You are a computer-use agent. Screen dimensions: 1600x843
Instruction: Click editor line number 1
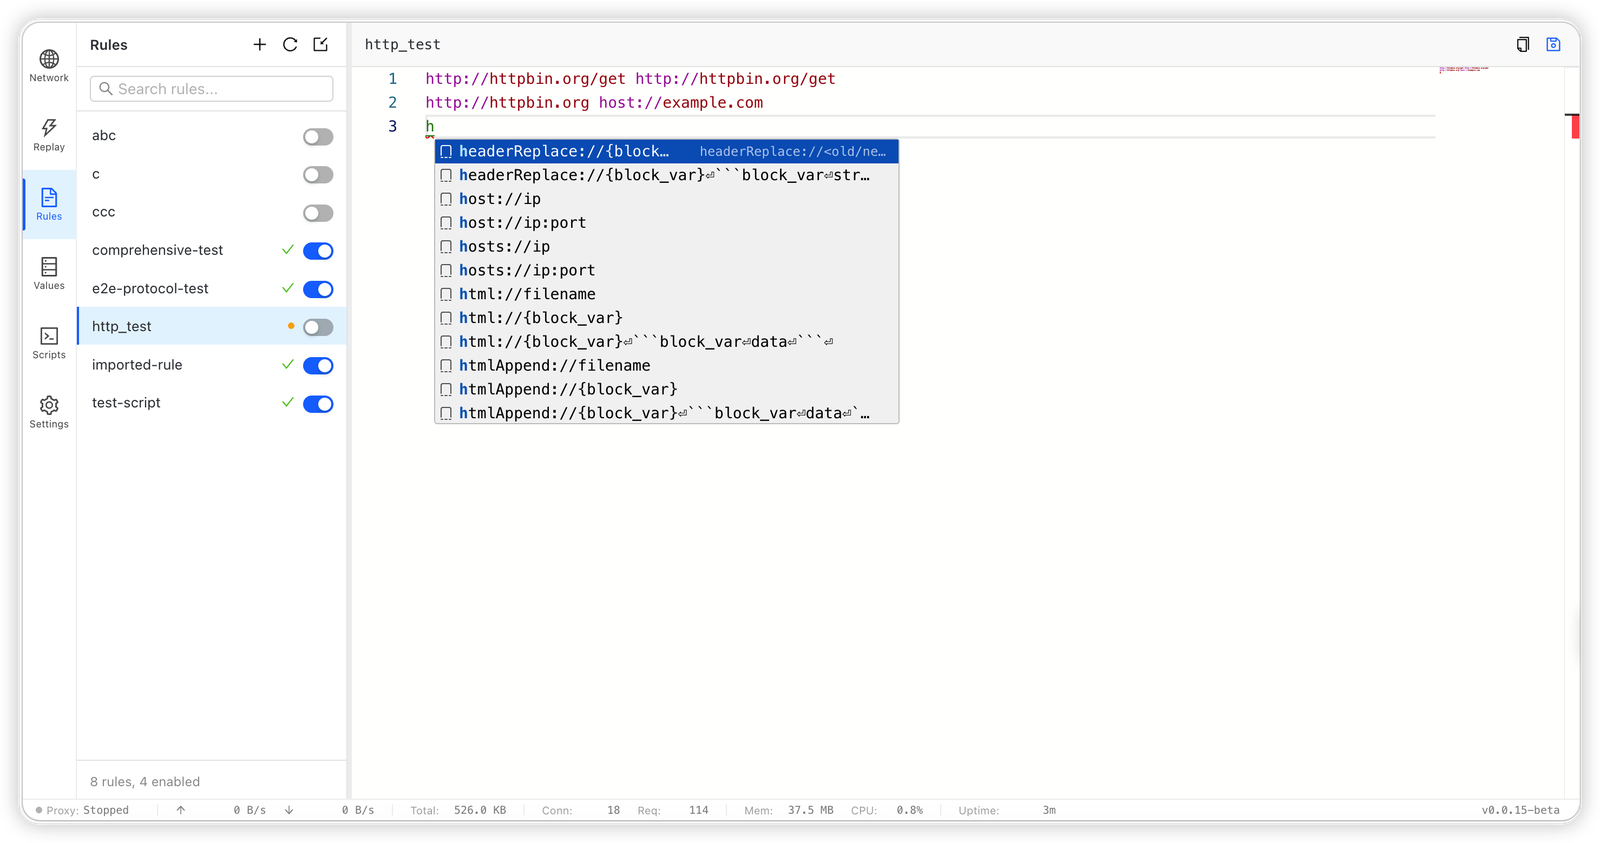(x=393, y=79)
